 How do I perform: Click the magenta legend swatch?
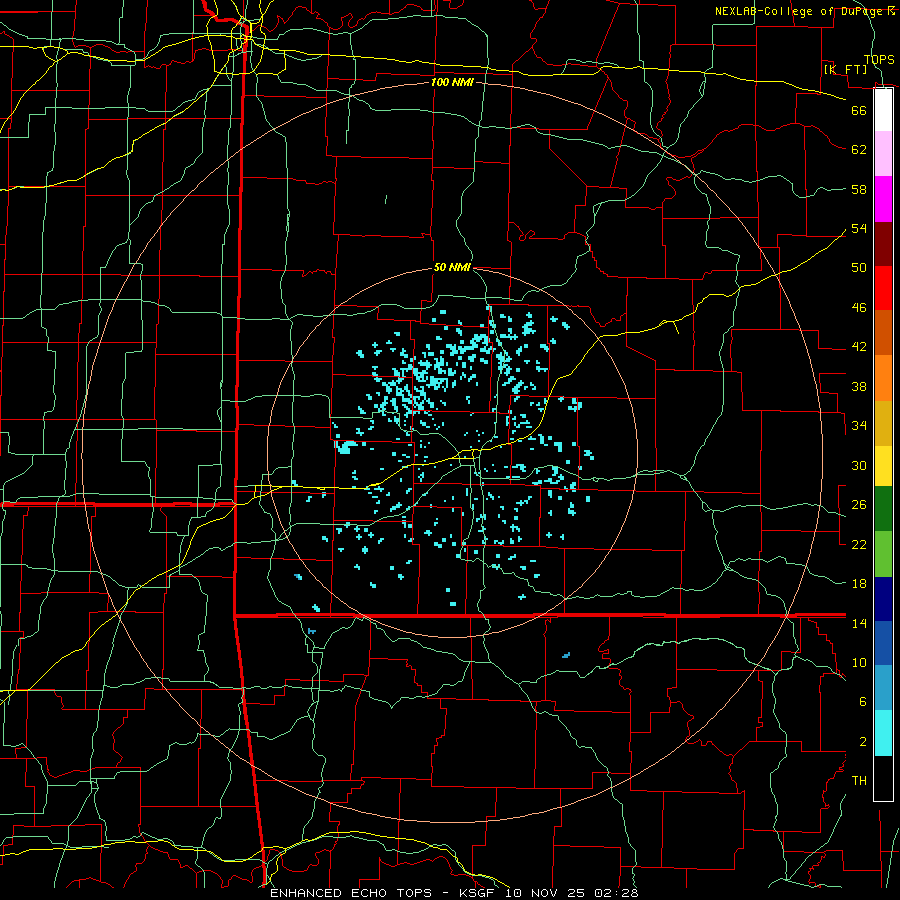coord(883,199)
